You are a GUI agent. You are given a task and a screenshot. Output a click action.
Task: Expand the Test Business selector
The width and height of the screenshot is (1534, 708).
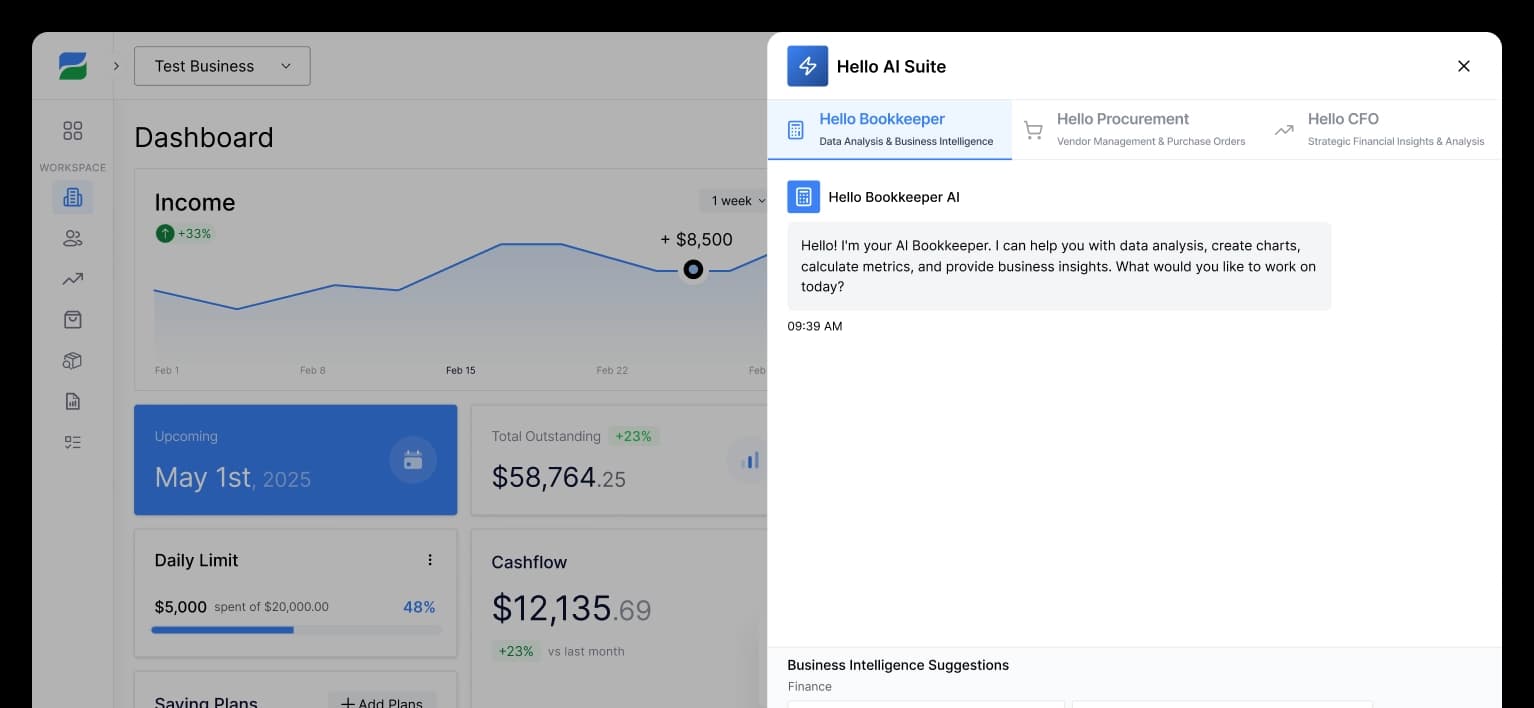point(222,66)
